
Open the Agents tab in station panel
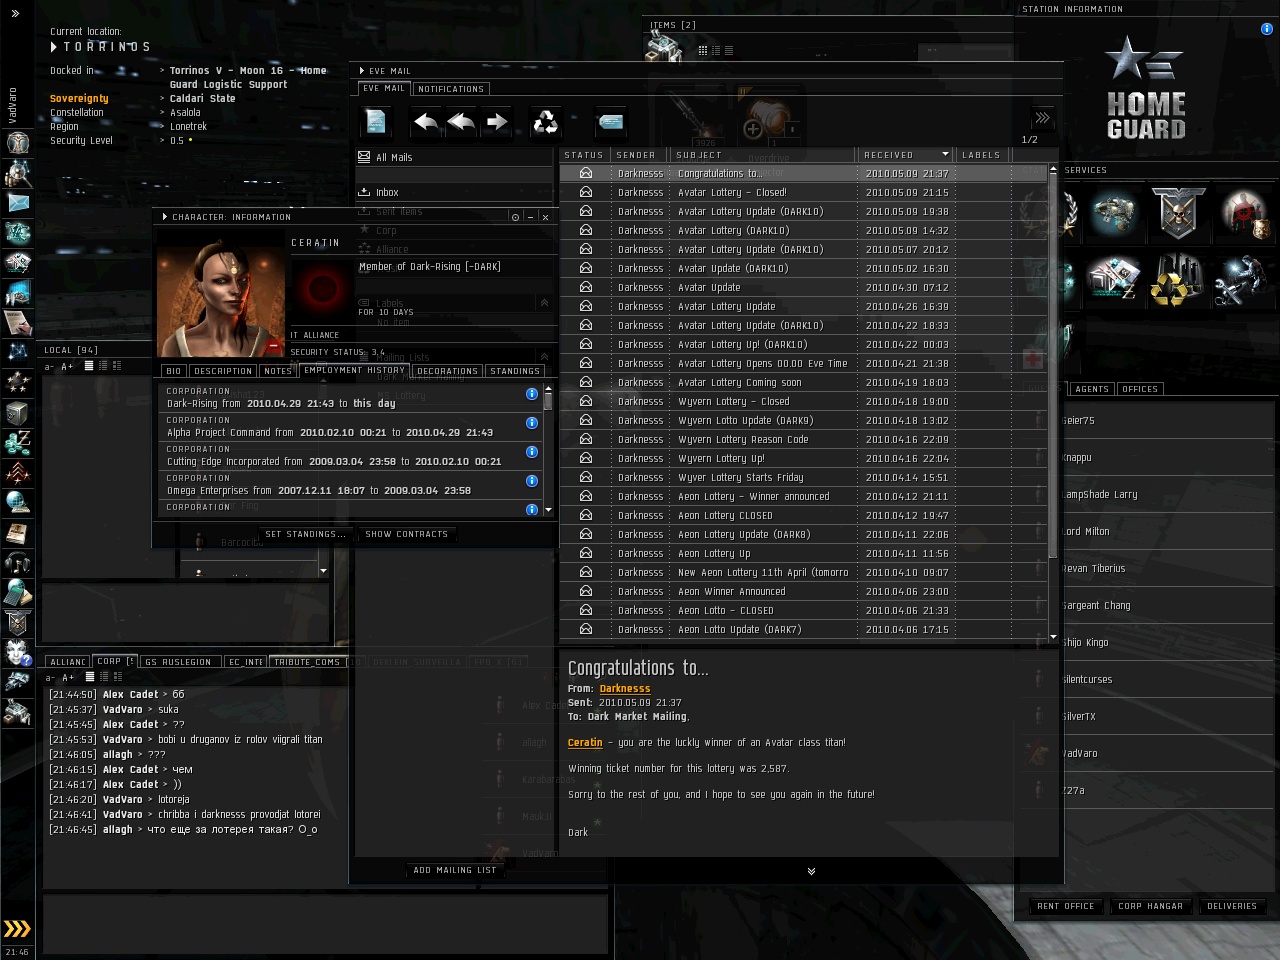[x=1092, y=389]
